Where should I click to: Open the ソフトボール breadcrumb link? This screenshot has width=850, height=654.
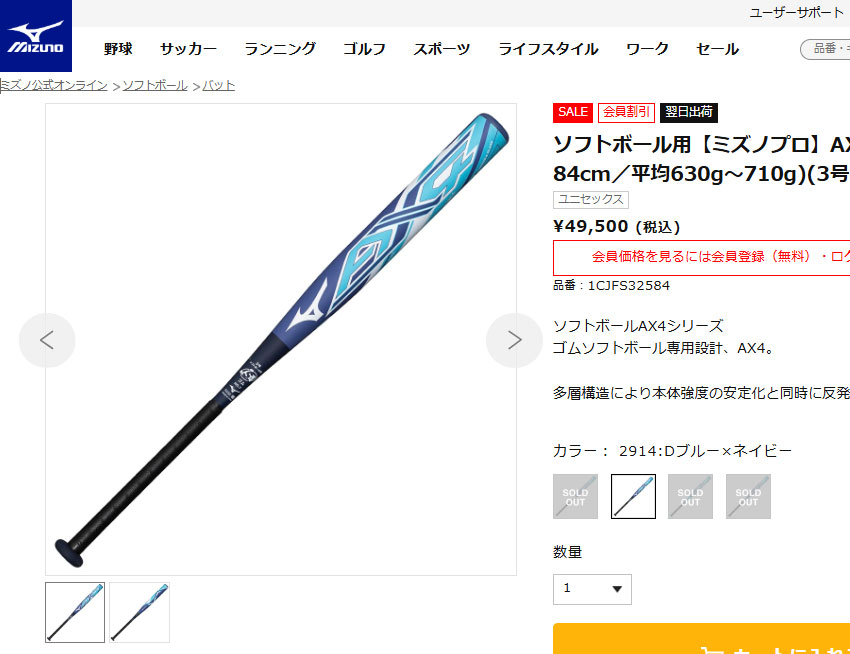pyautogui.click(x=154, y=86)
